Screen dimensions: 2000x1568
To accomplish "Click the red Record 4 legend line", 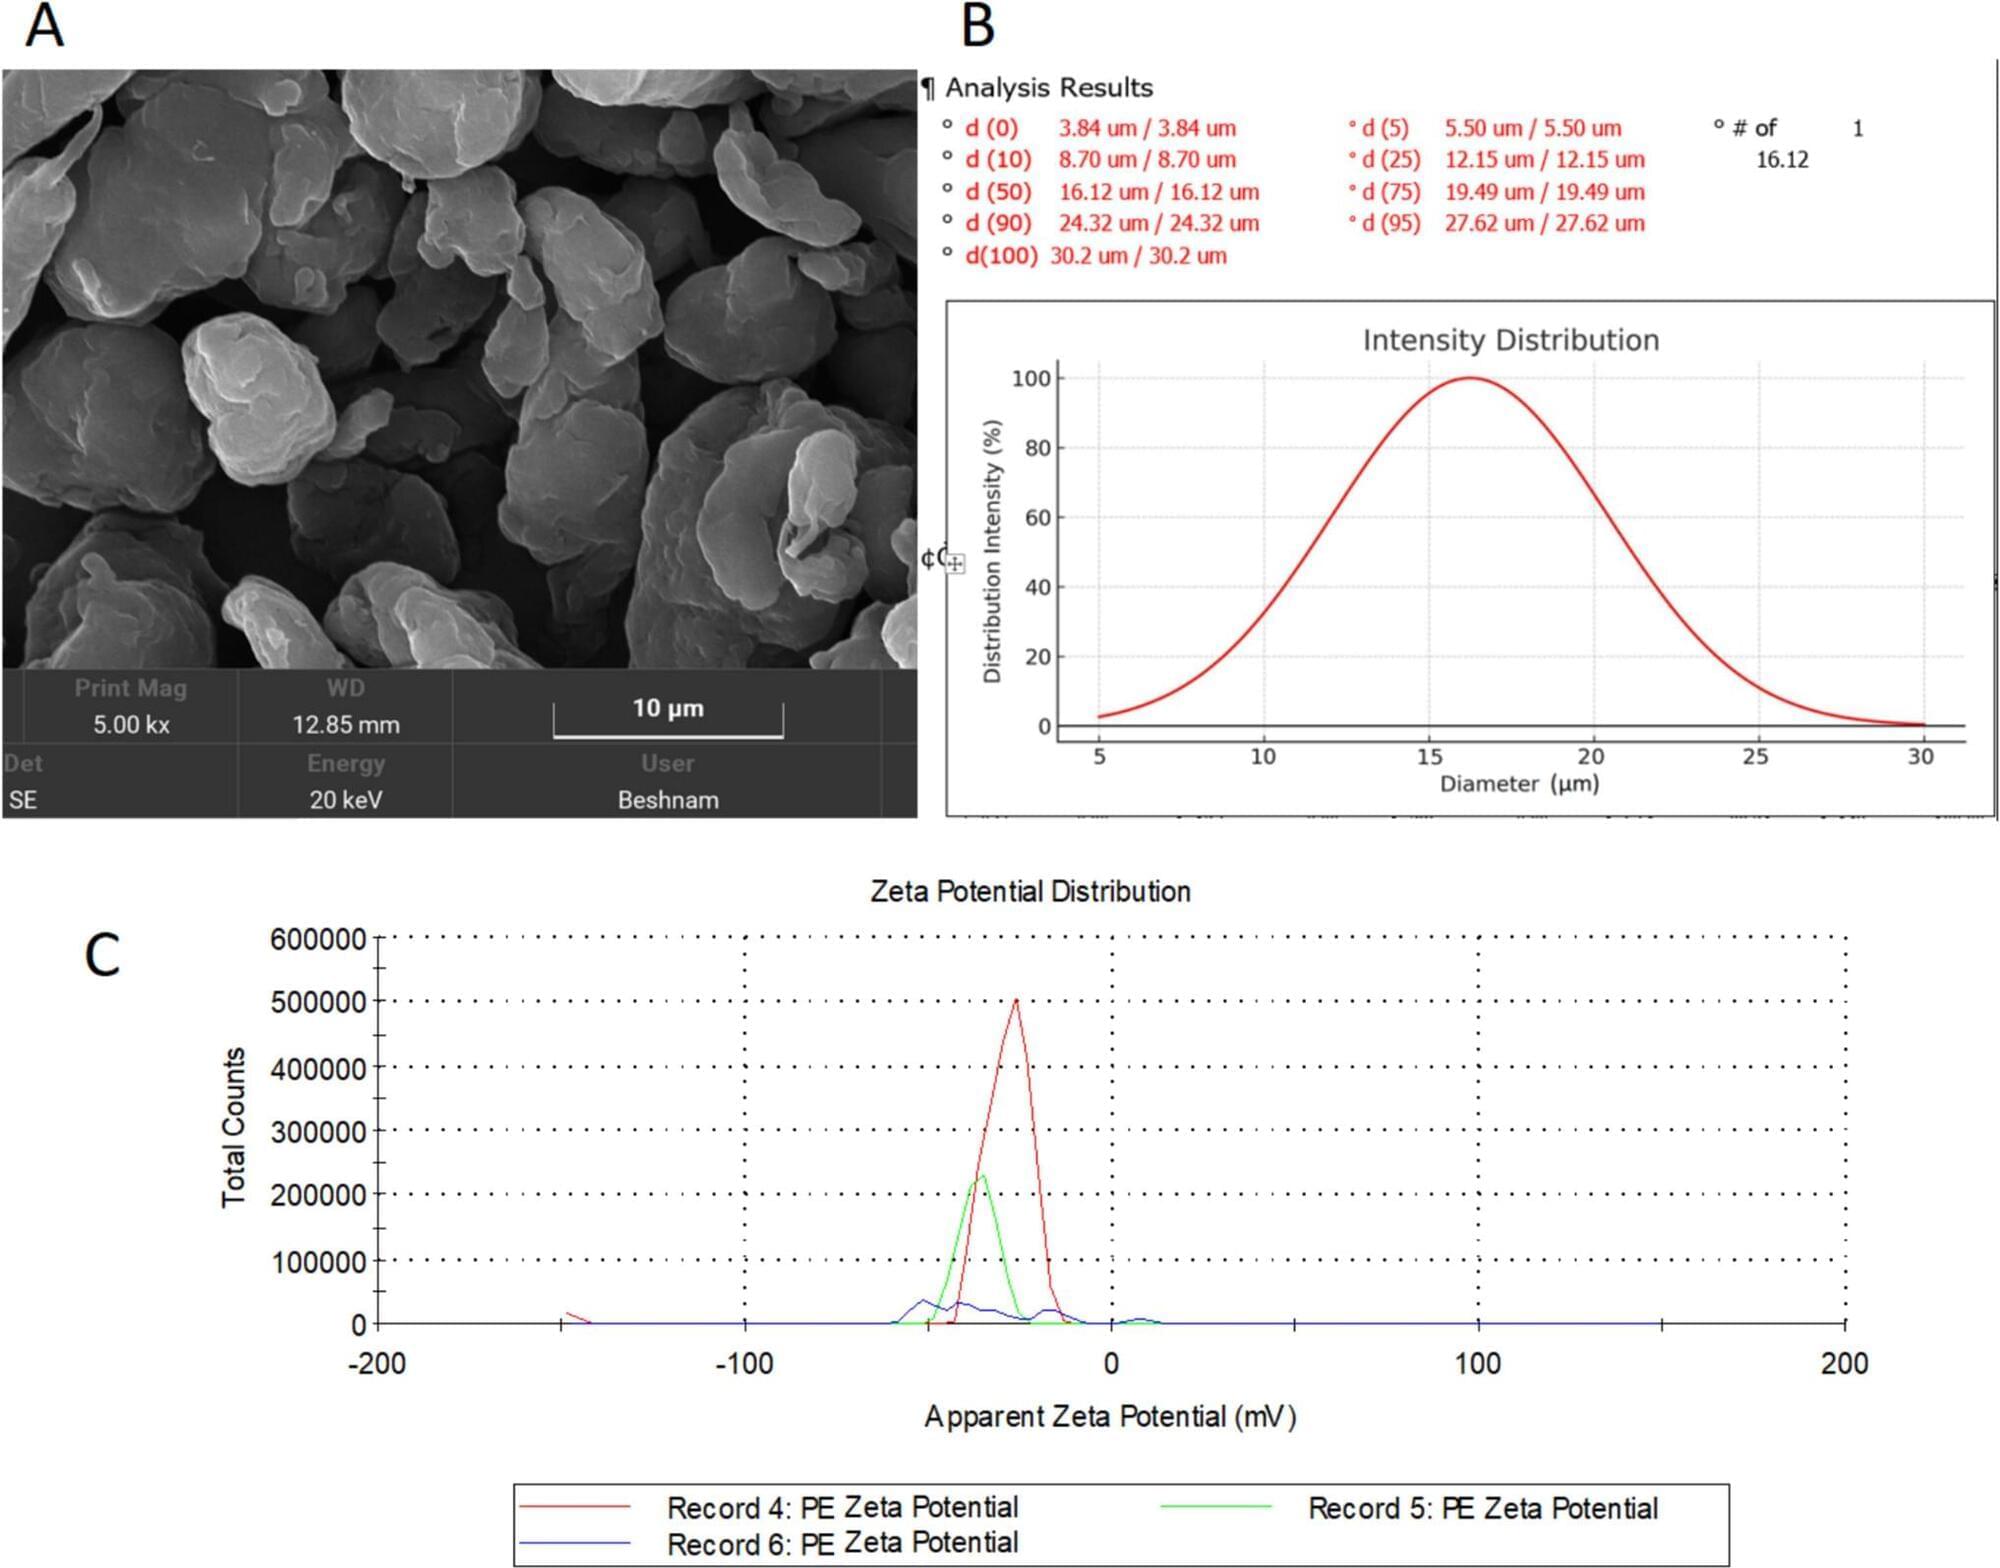I will pyautogui.click(x=575, y=1507).
